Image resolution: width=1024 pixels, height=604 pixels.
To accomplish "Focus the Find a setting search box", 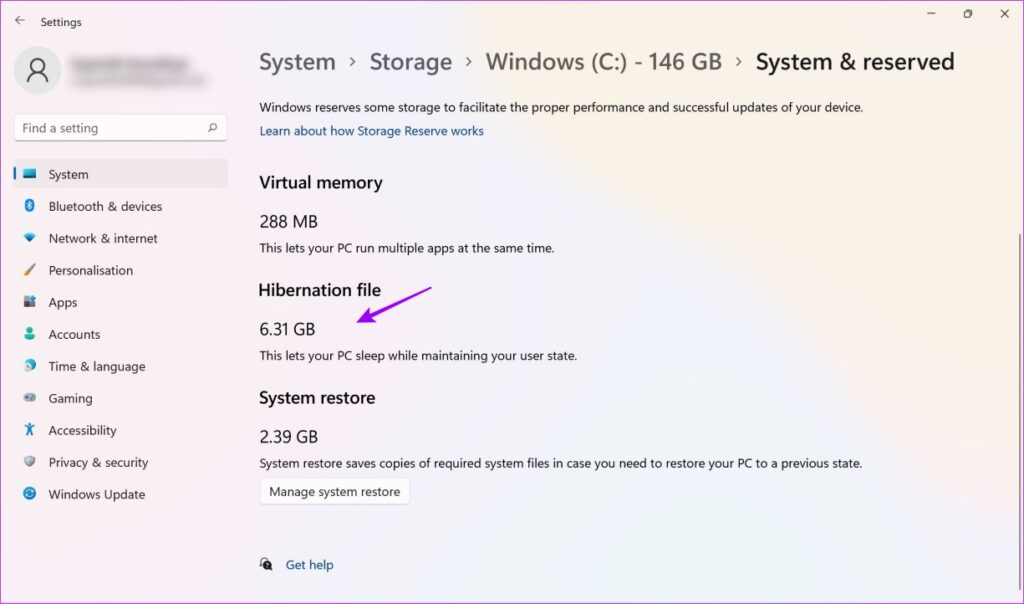I will (x=110, y=128).
